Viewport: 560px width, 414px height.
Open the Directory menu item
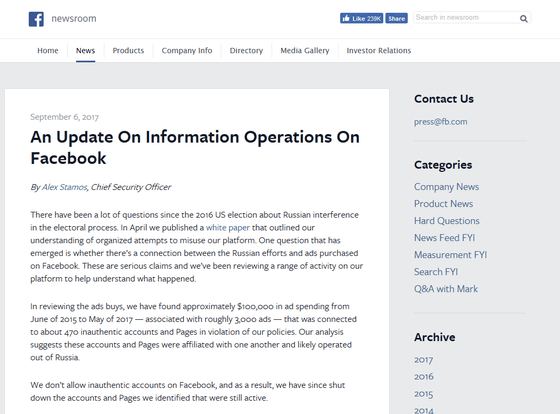click(246, 50)
